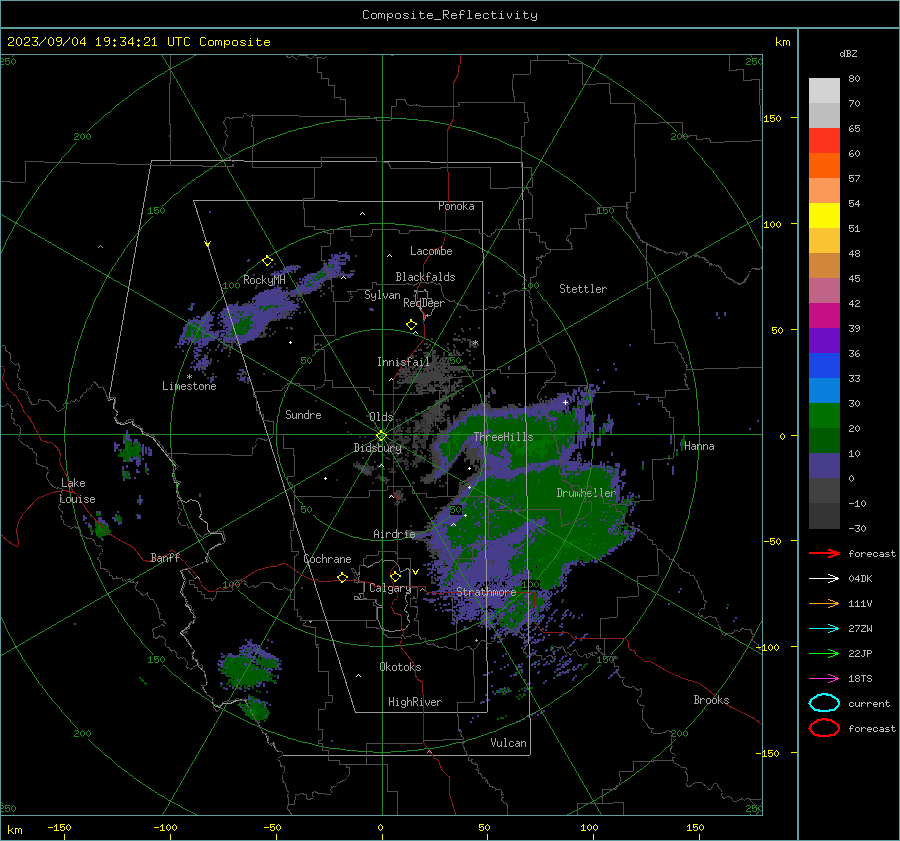Click the cyan 27ZW arrow icon
Screen dimensions: 900x841
(x=824, y=629)
